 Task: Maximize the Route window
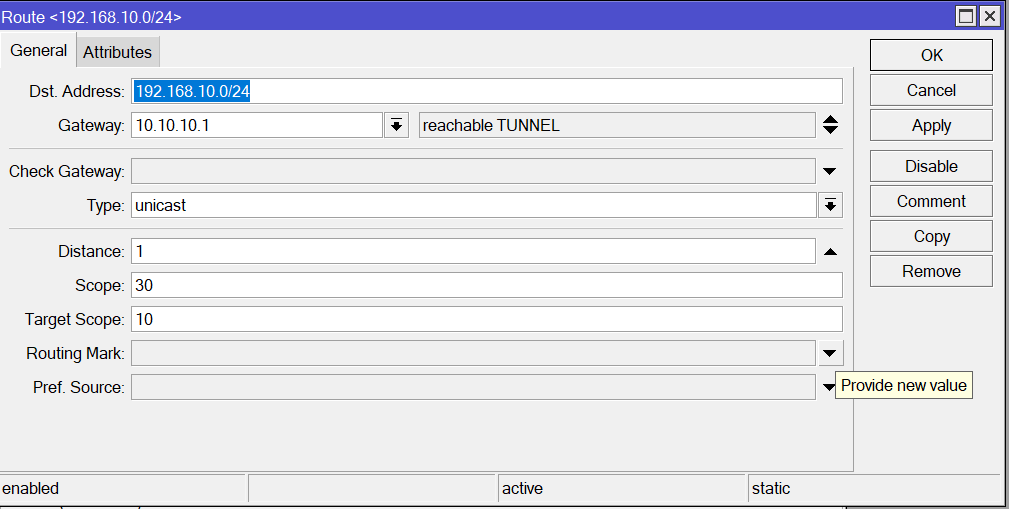[966, 17]
